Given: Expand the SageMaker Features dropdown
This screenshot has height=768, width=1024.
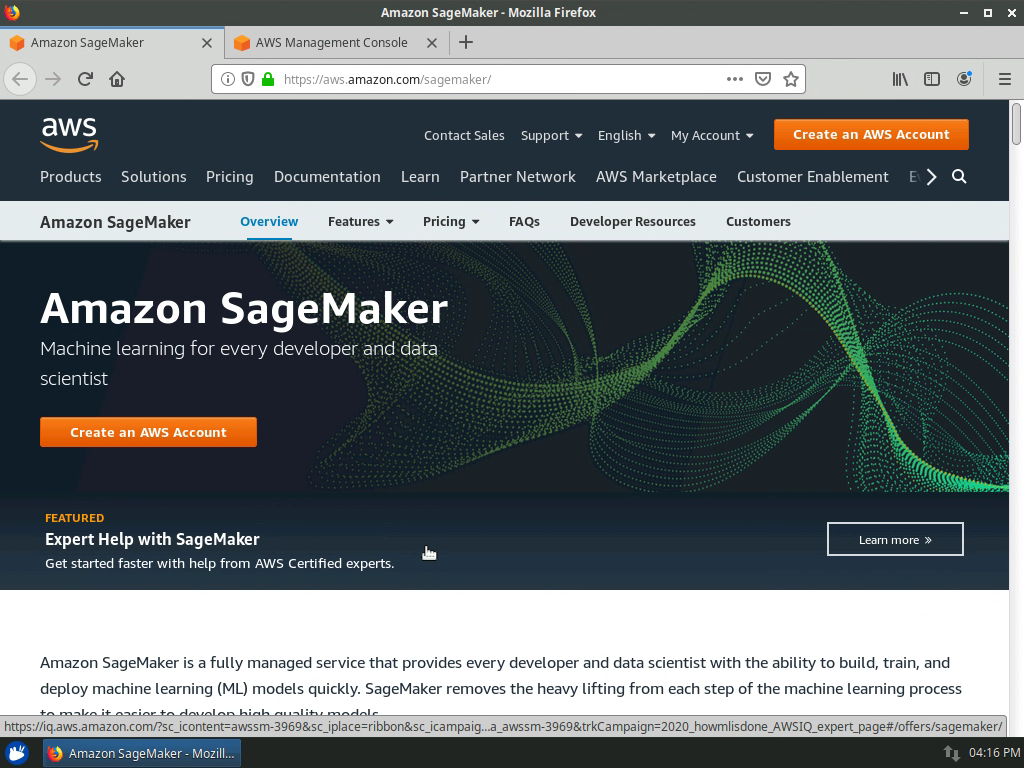Looking at the screenshot, I should coord(360,221).
